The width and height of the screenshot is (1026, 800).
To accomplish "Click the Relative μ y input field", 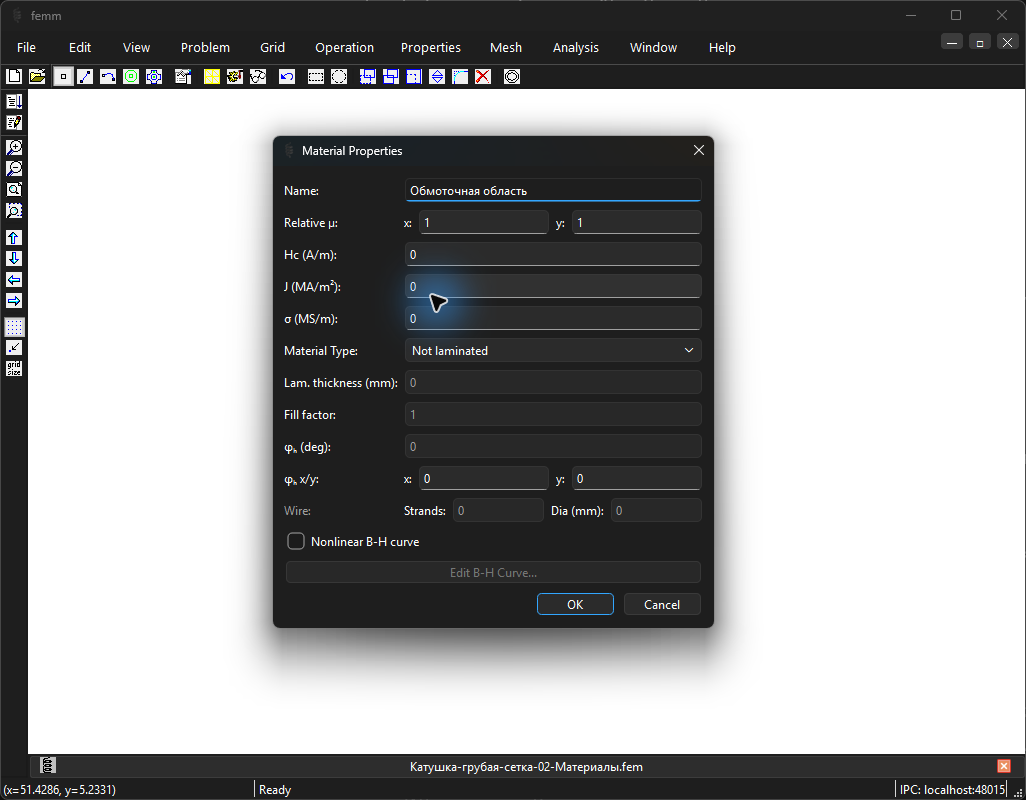I will tap(637, 222).
